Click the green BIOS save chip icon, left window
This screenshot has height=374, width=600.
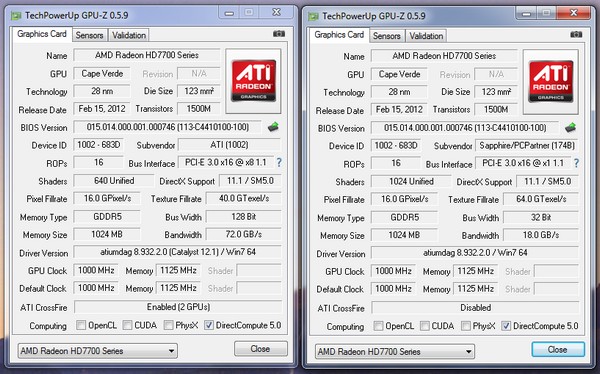click(x=273, y=127)
